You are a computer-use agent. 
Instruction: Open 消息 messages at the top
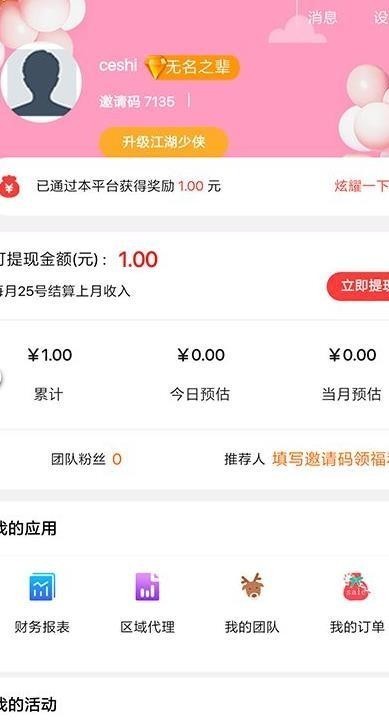(x=322, y=17)
